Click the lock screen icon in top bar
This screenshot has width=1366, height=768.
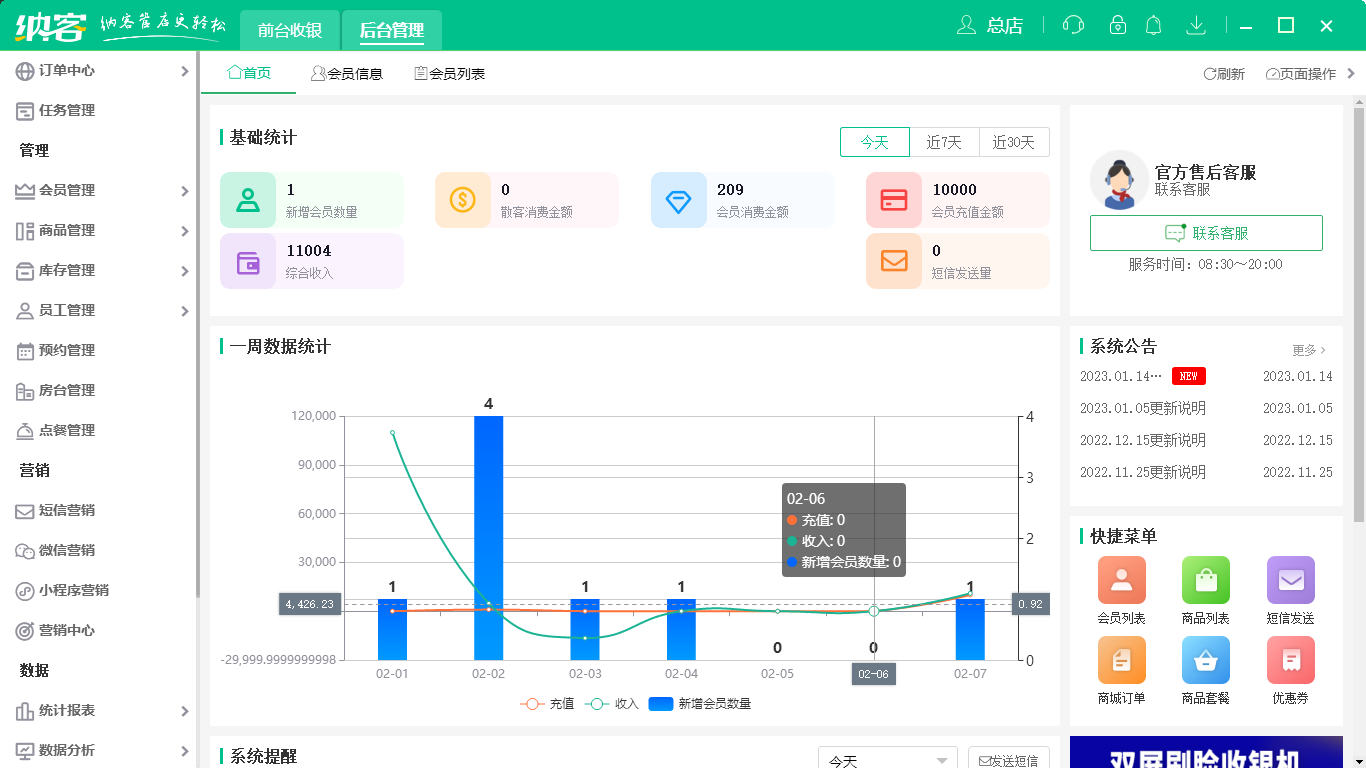pyautogui.click(x=1113, y=24)
